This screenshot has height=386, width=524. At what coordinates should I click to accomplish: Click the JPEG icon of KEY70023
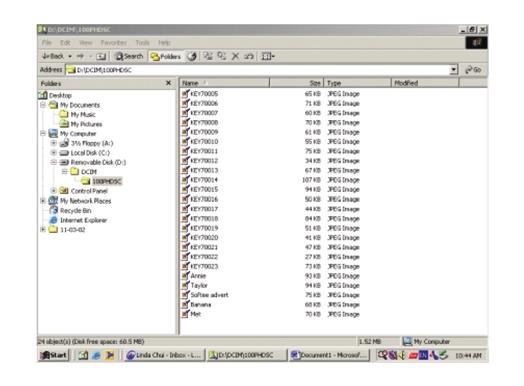[185, 266]
